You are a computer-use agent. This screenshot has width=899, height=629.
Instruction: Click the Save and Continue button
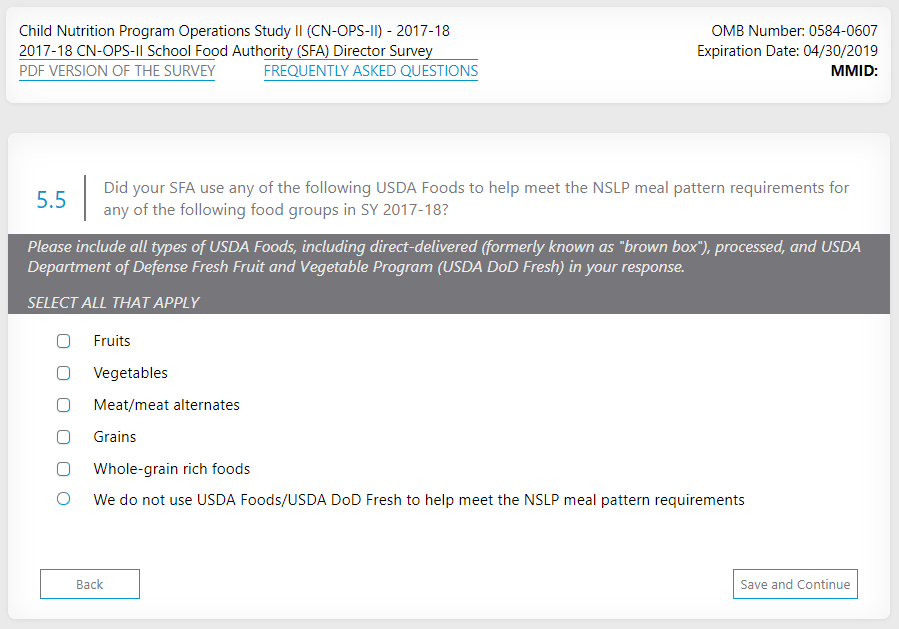[x=795, y=584]
